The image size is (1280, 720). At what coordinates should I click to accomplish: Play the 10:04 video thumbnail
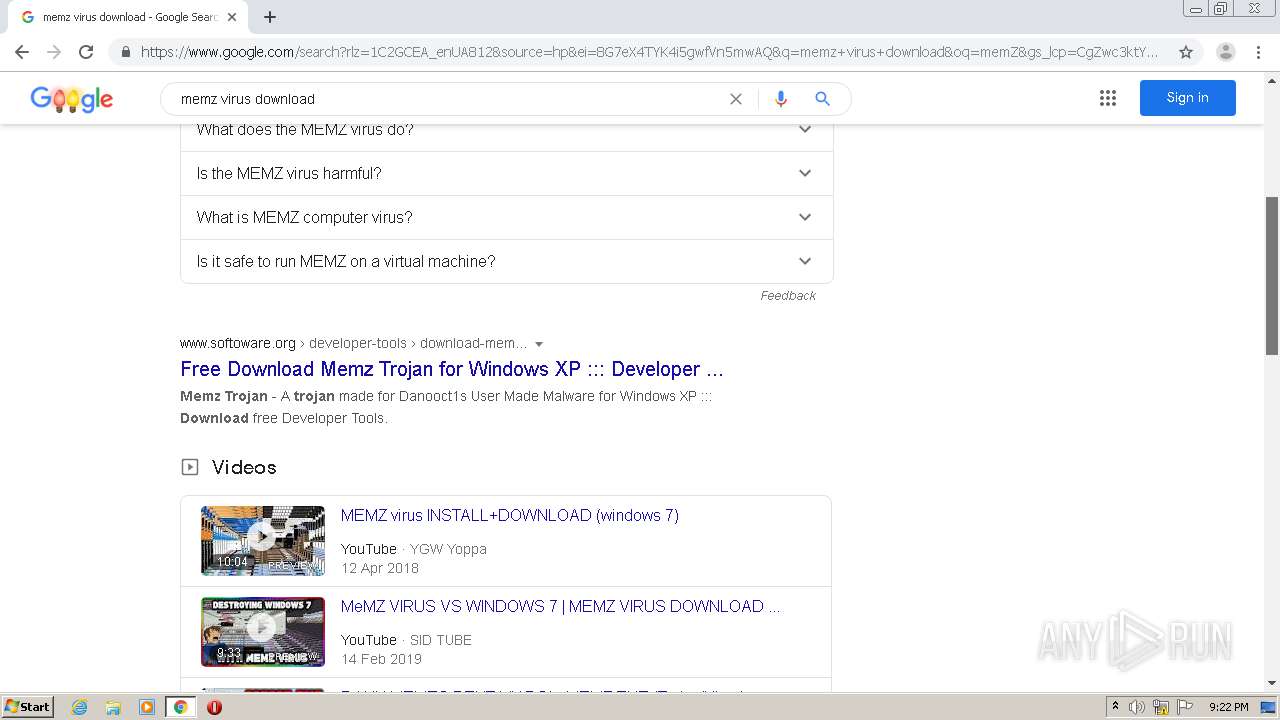coord(263,541)
